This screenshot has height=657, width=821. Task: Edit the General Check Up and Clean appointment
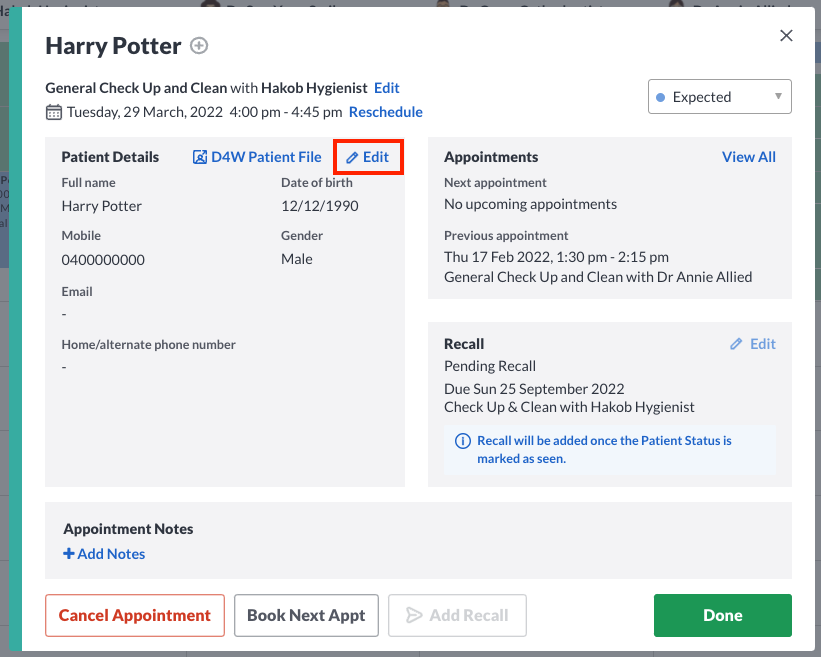(x=386, y=88)
